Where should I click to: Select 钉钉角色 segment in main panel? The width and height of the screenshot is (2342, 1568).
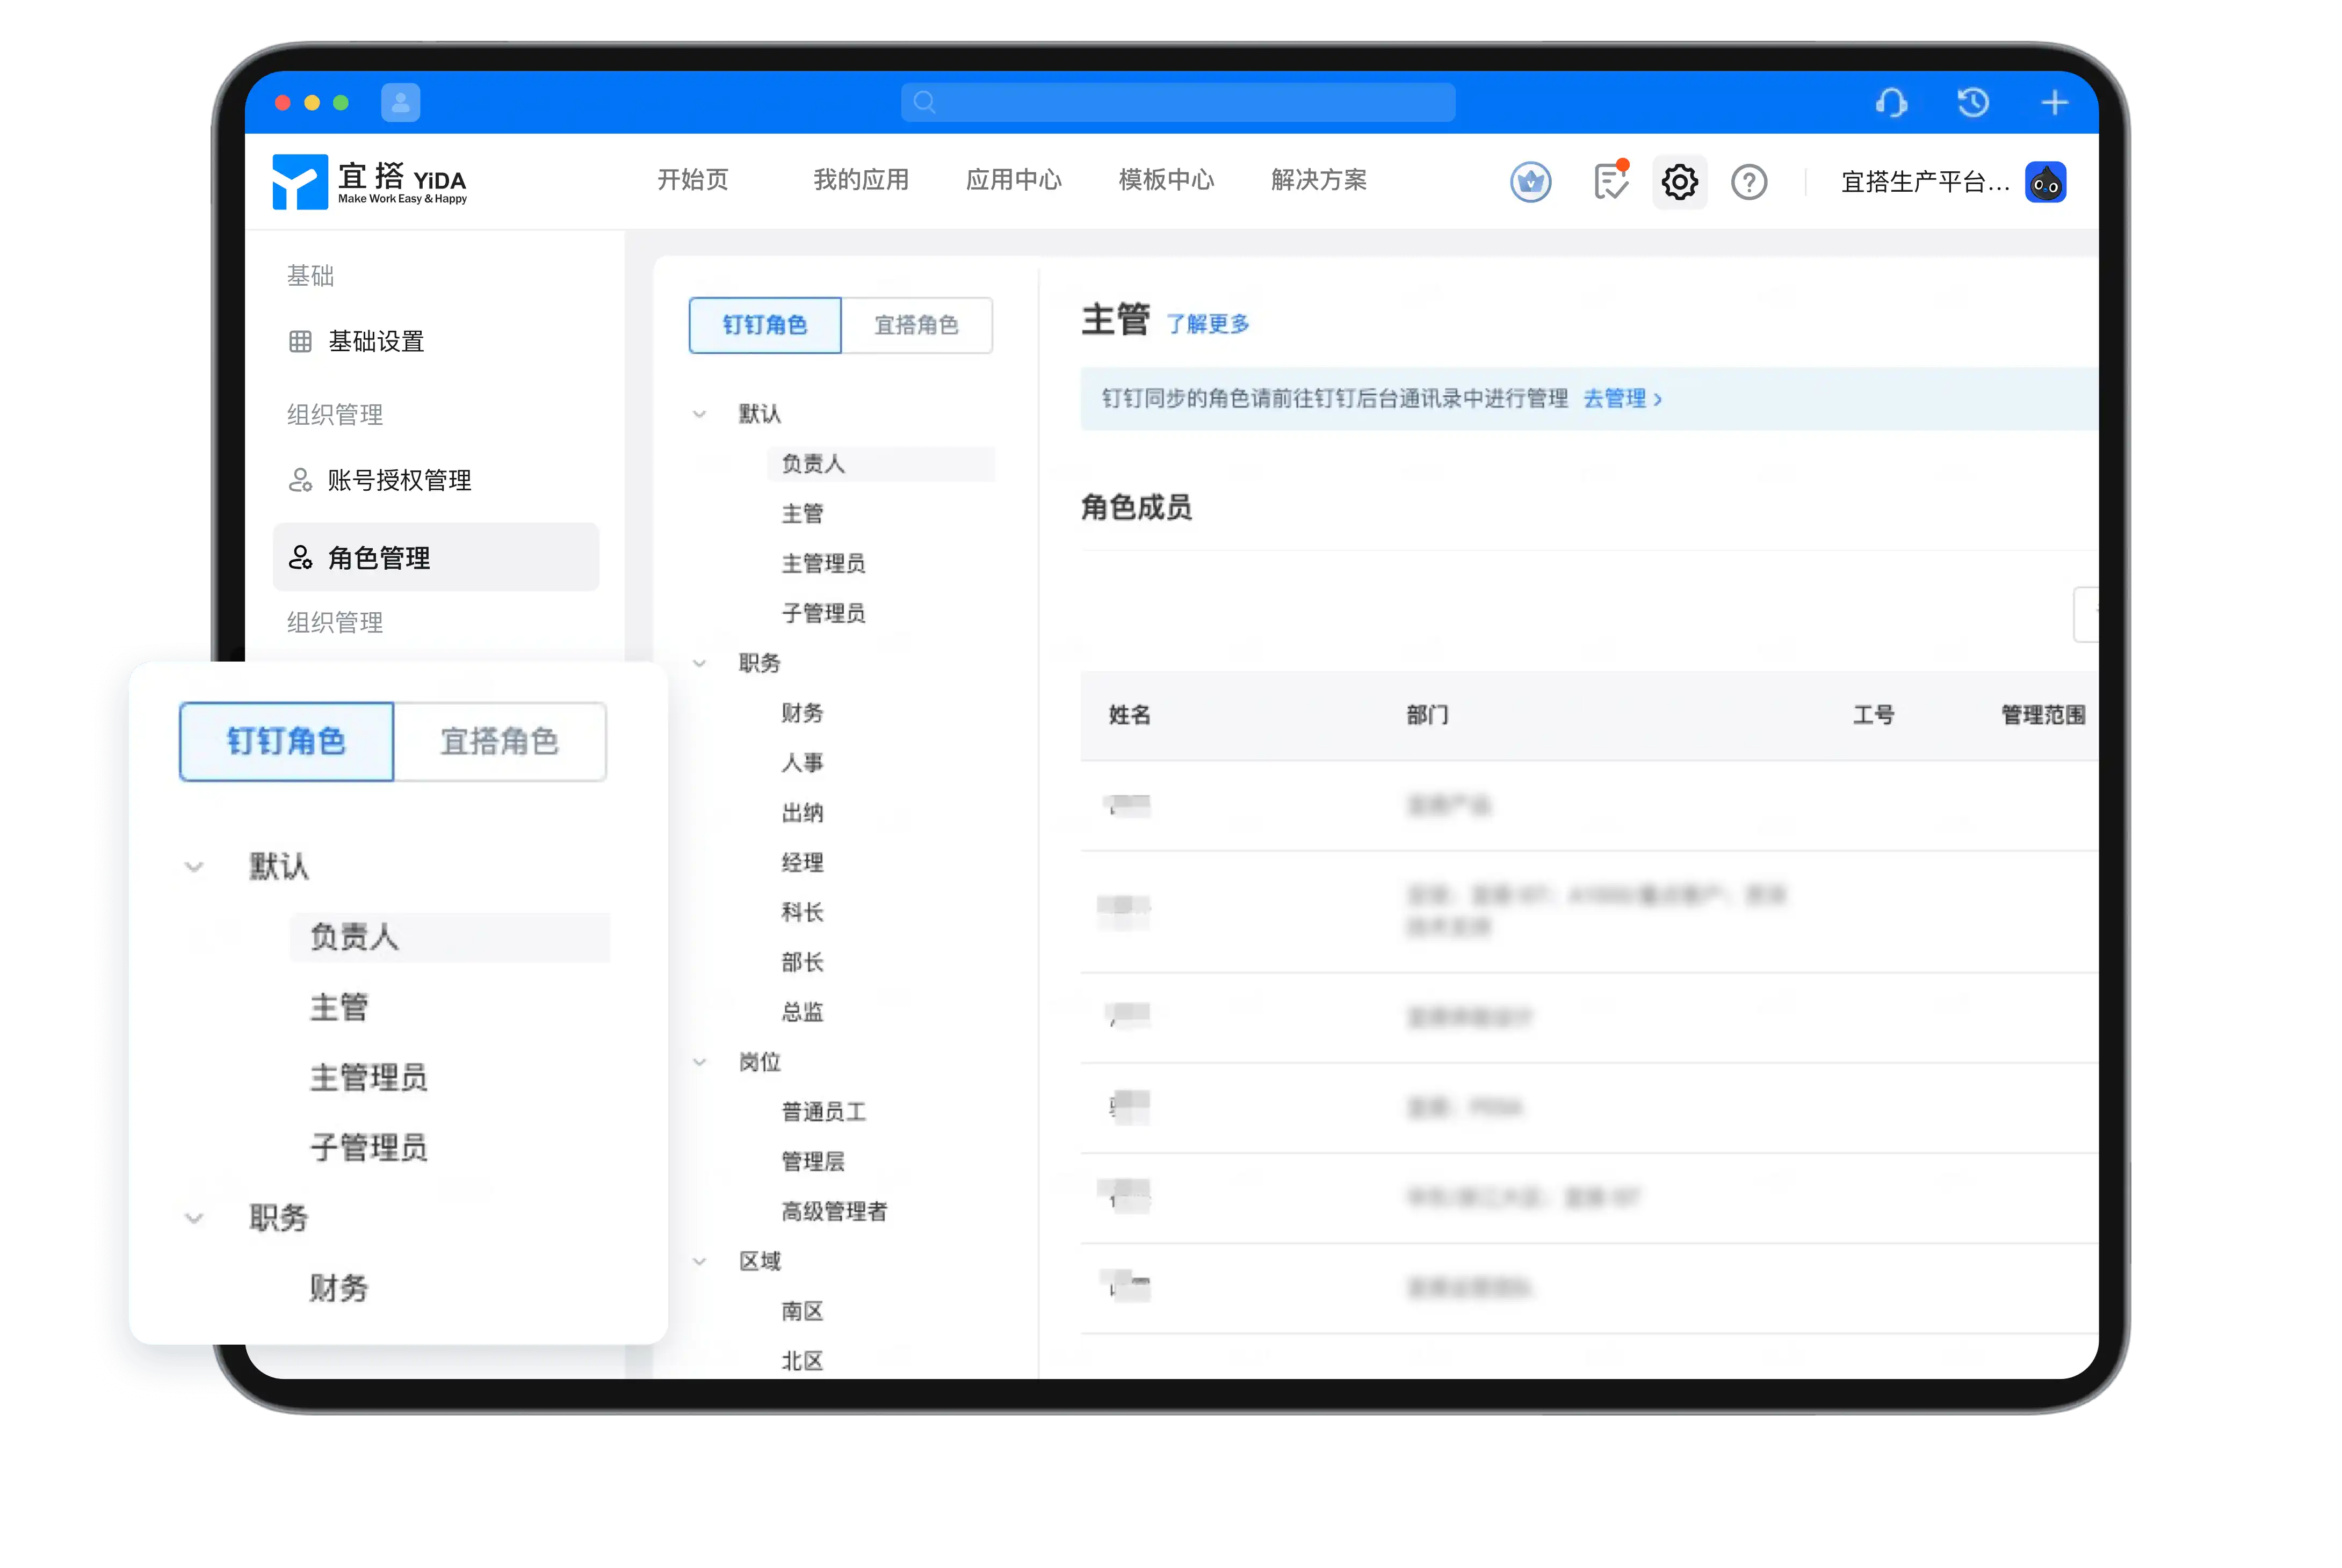pyautogui.click(x=765, y=325)
